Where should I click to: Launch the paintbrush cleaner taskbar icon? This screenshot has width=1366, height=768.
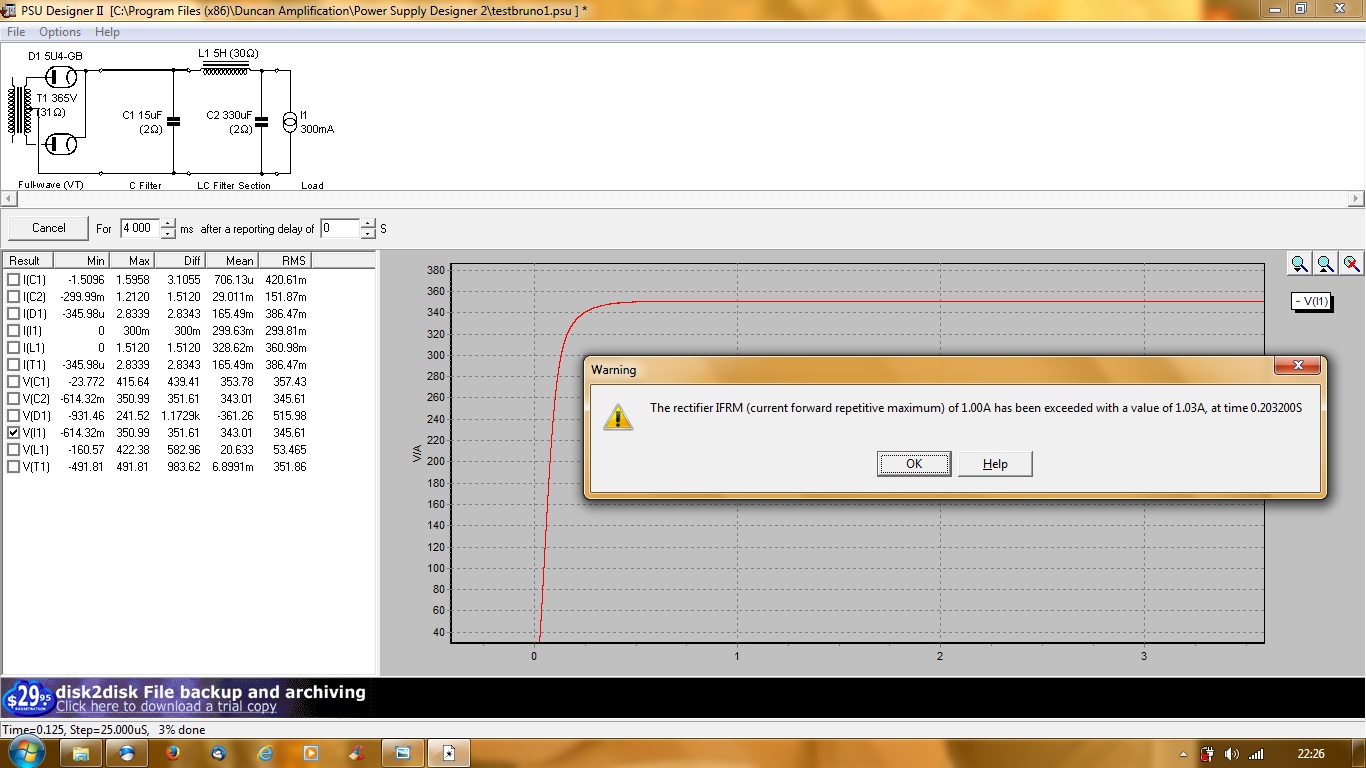[x=357, y=752]
